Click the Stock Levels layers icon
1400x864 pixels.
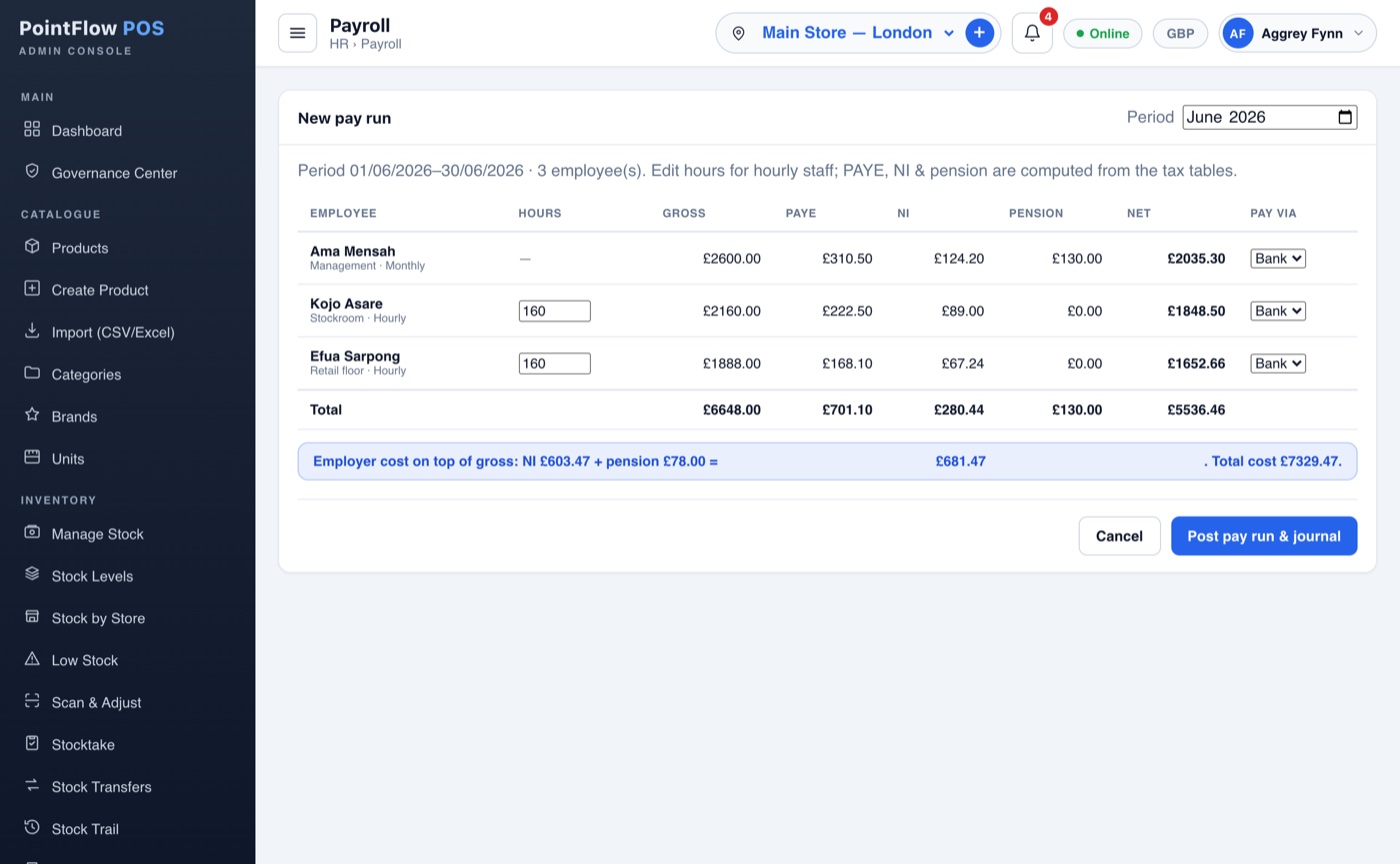(32, 575)
